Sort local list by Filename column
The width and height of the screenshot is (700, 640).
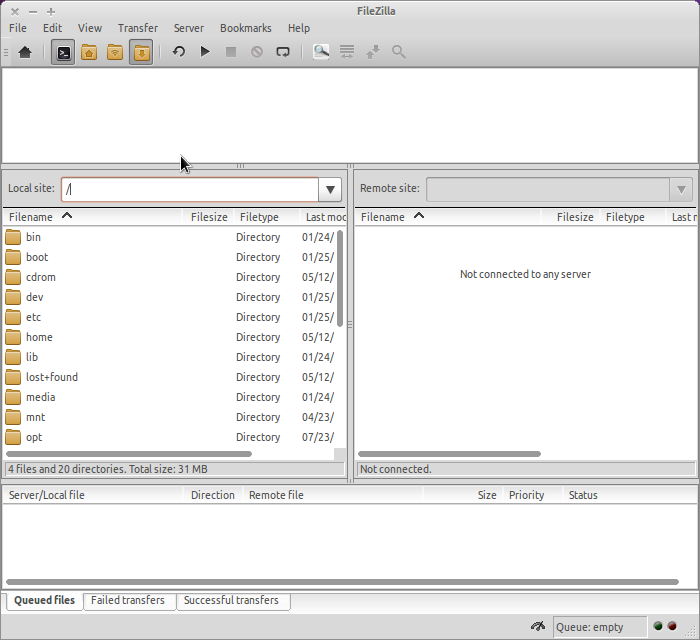tap(93, 217)
